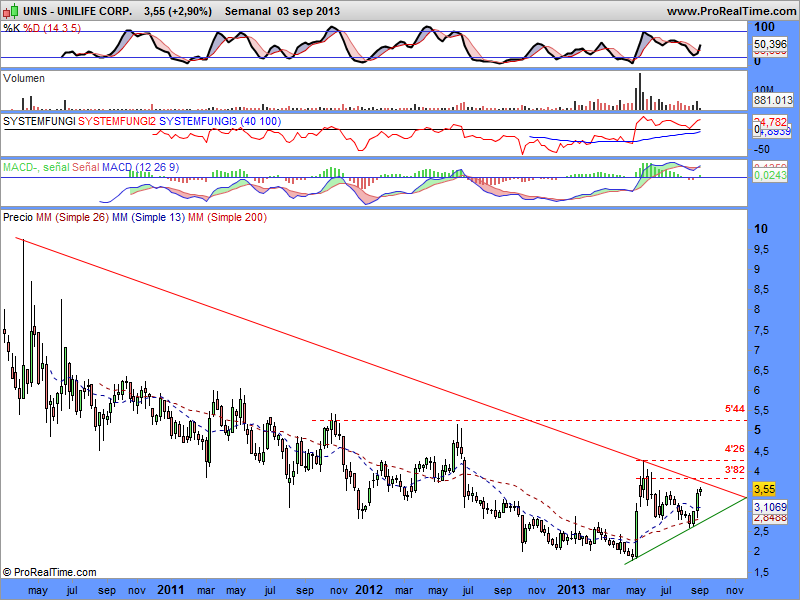Click the '100' stochastic scale label
The image size is (800, 600).
click(x=764, y=27)
